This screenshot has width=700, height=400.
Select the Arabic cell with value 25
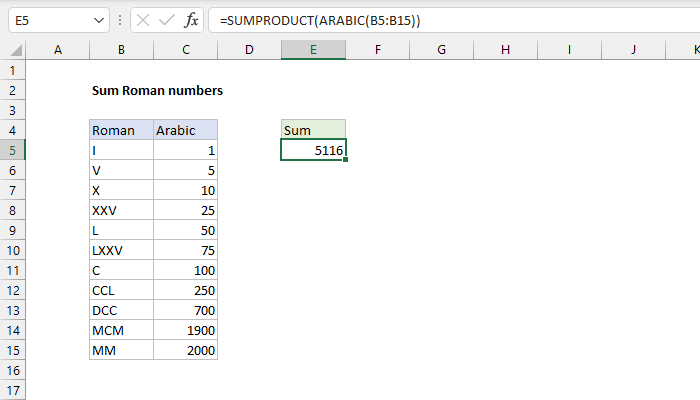186,210
